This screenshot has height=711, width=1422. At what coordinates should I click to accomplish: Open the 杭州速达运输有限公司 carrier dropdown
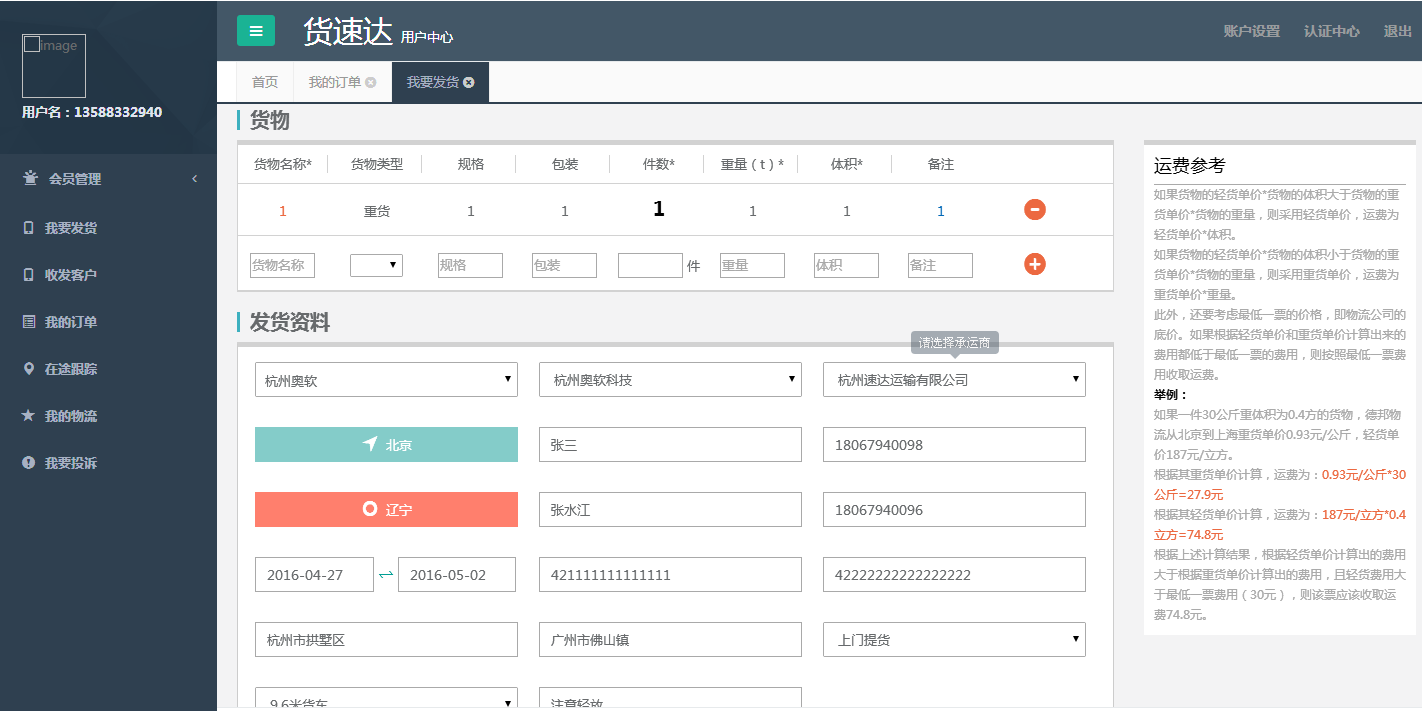tap(954, 380)
